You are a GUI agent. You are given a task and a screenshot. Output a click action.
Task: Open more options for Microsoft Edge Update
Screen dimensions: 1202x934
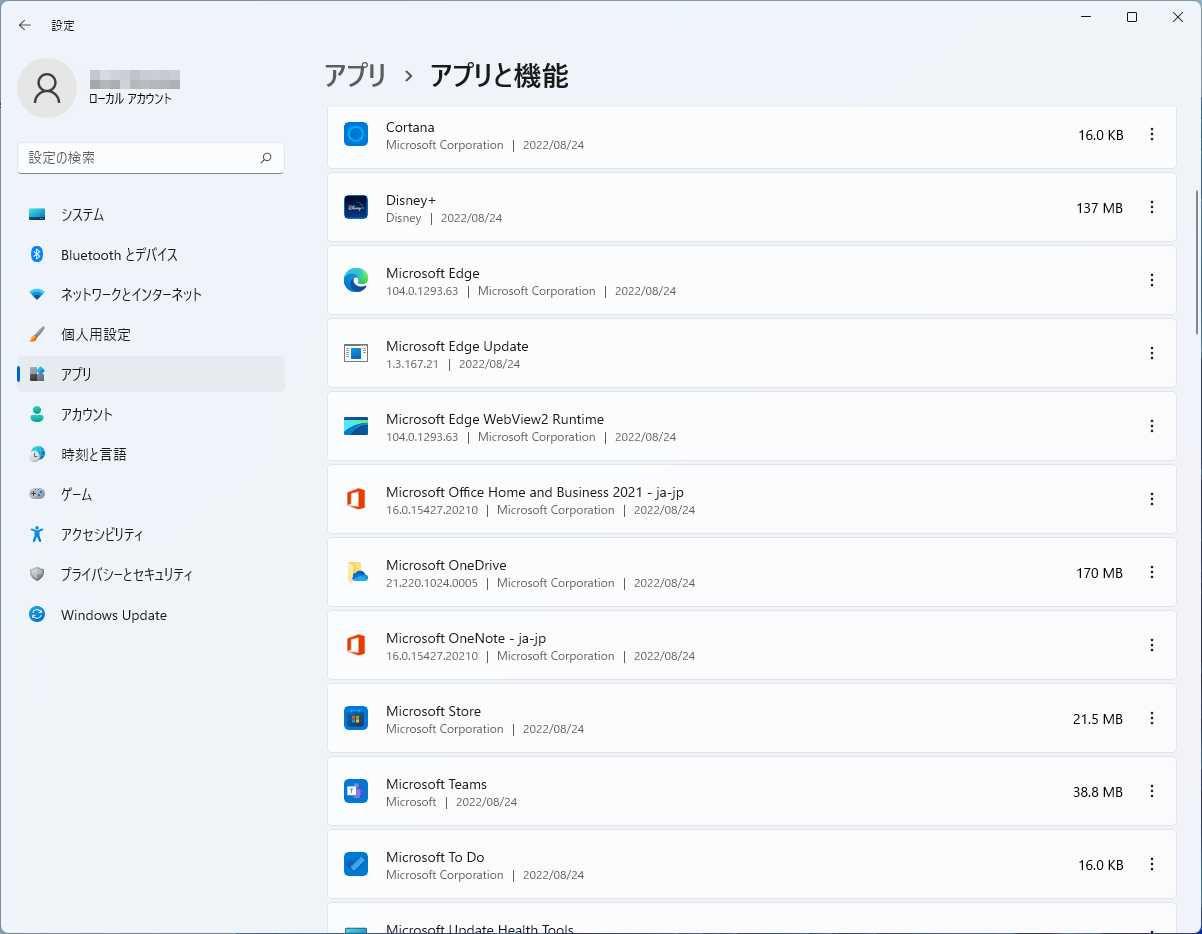(x=1152, y=353)
